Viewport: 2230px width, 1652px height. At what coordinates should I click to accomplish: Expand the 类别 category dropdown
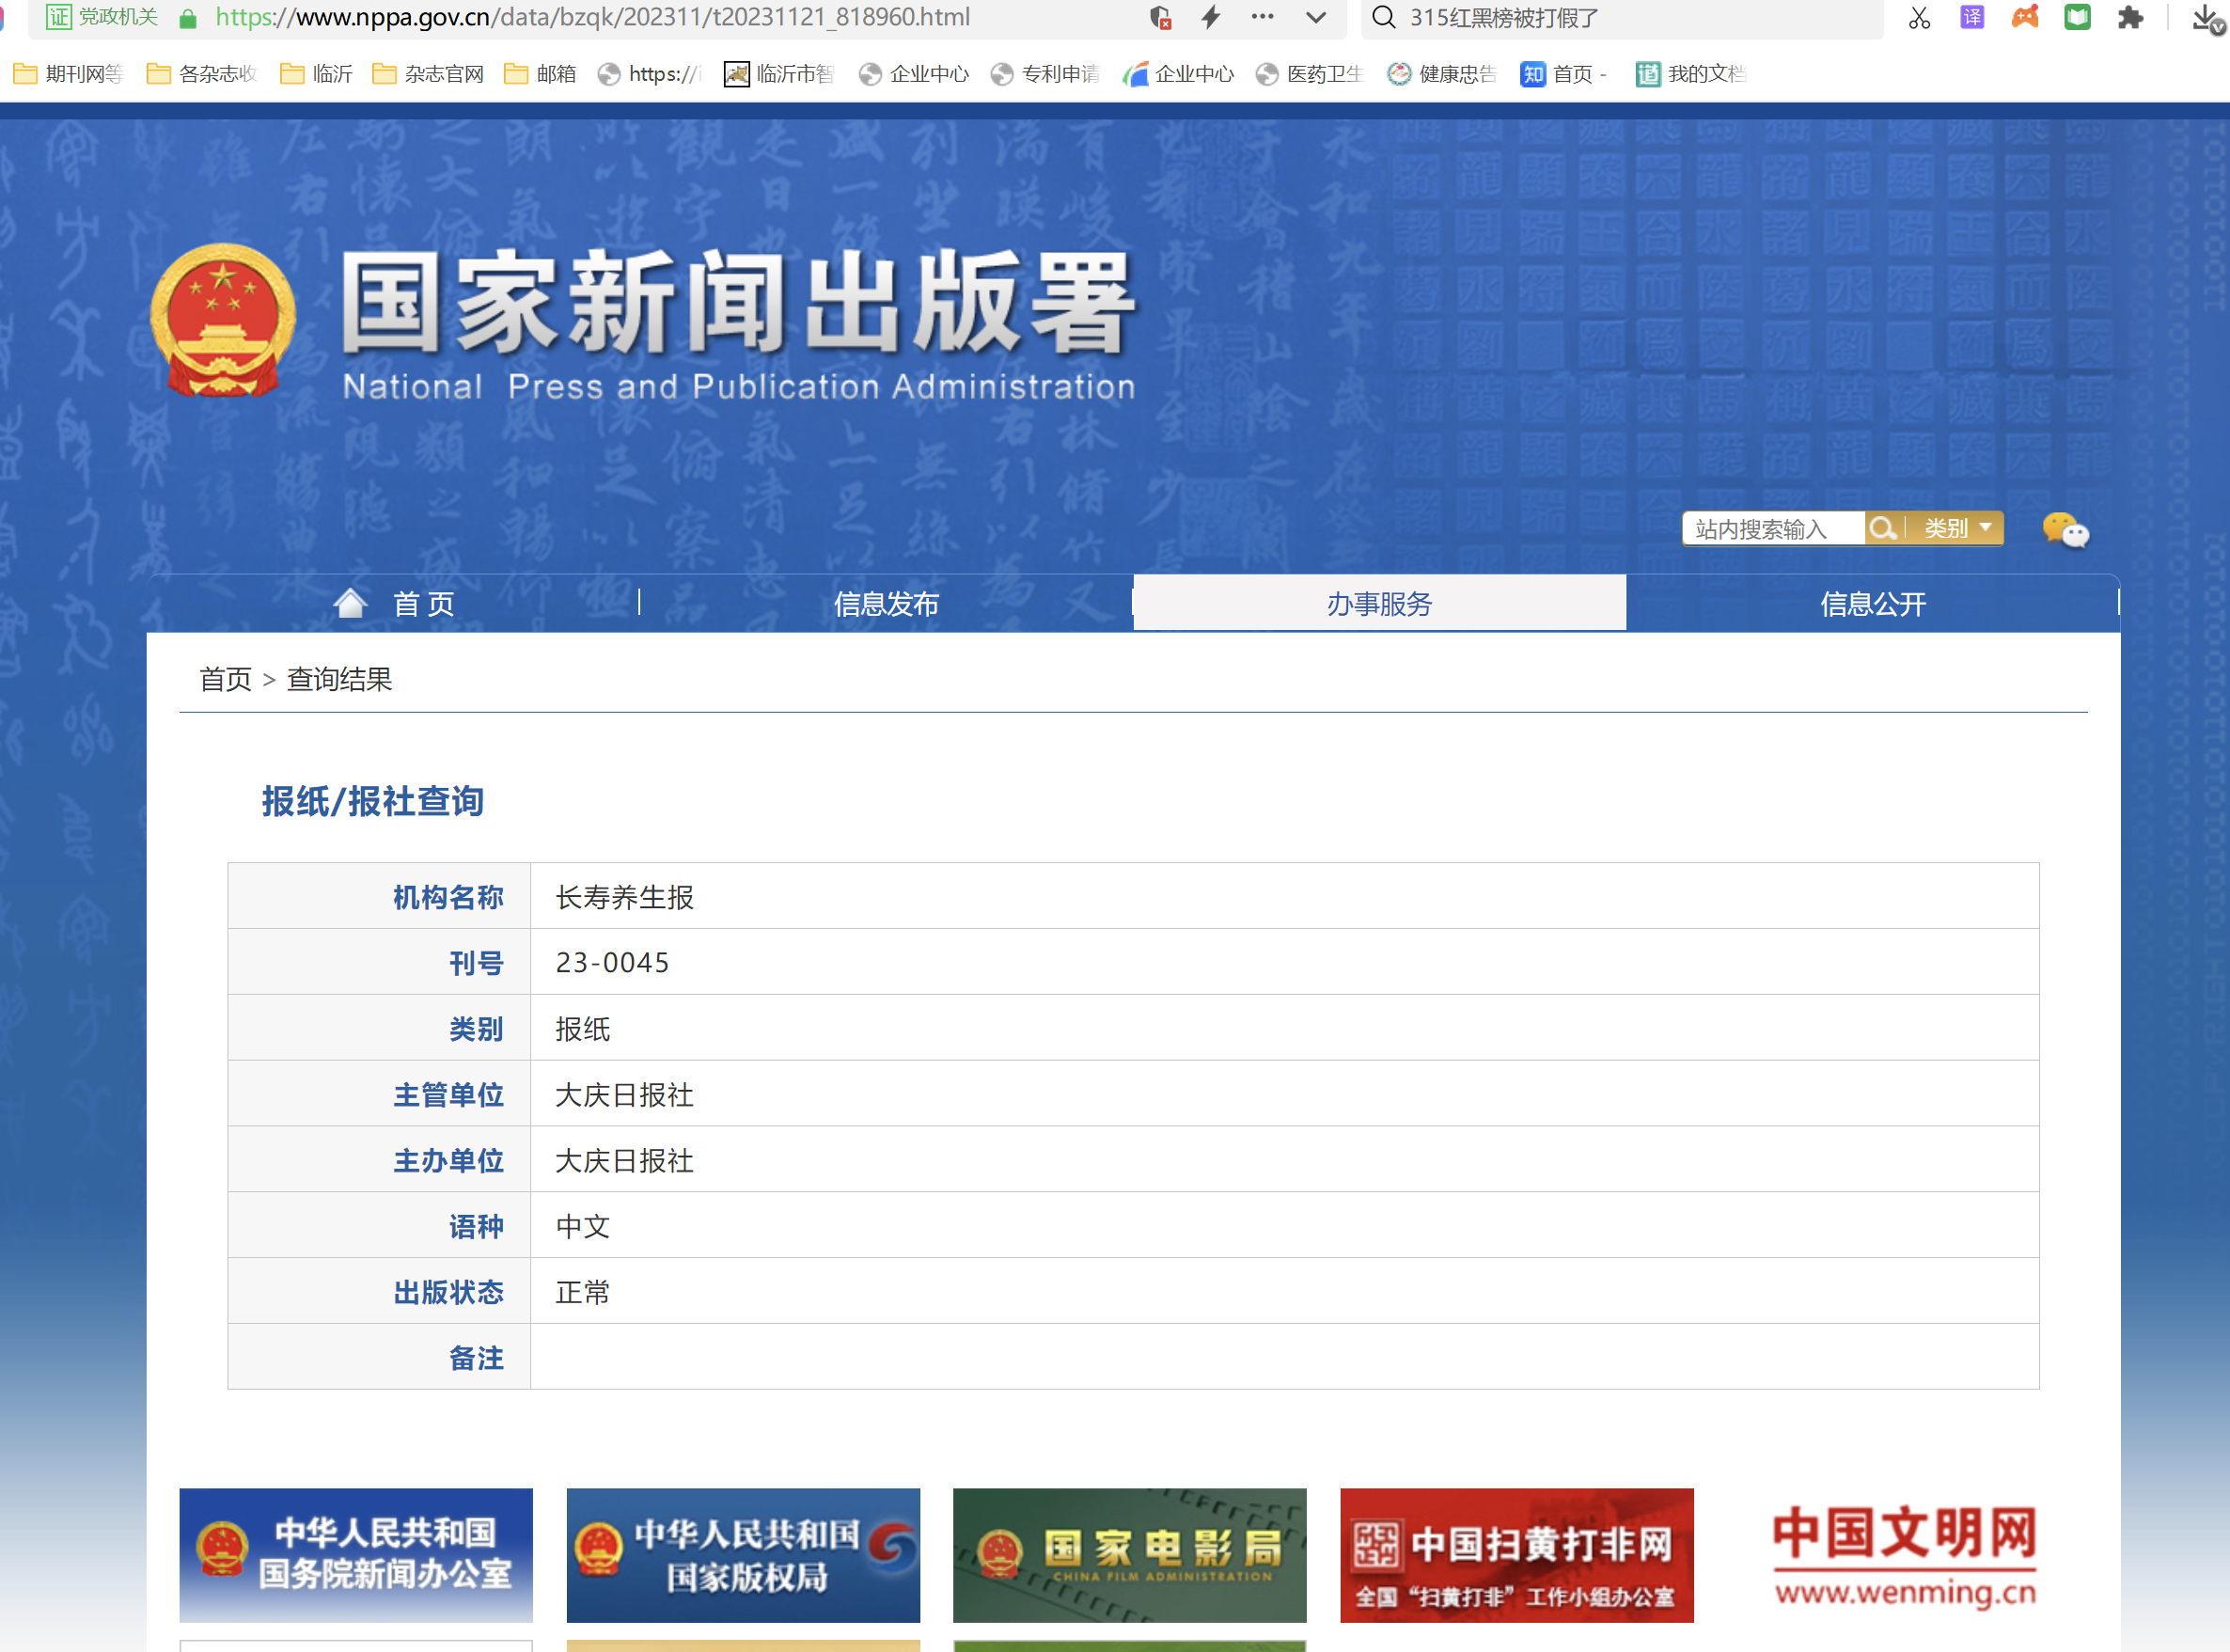pyautogui.click(x=1957, y=528)
